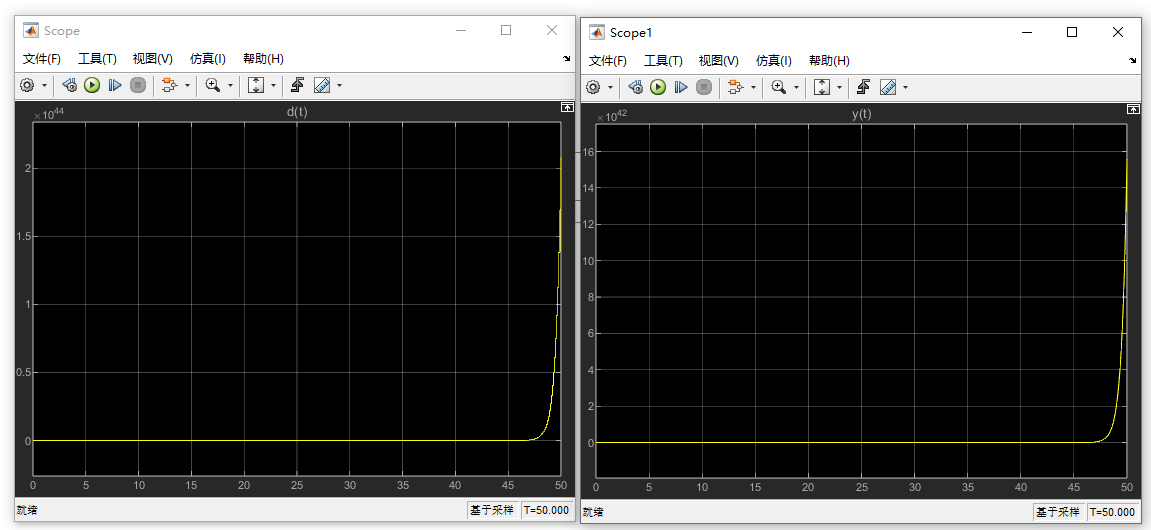The height and width of the screenshot is (530, 1151).
Task: Click MATLAB icon in Scope title bar
Action: (31, 30)
